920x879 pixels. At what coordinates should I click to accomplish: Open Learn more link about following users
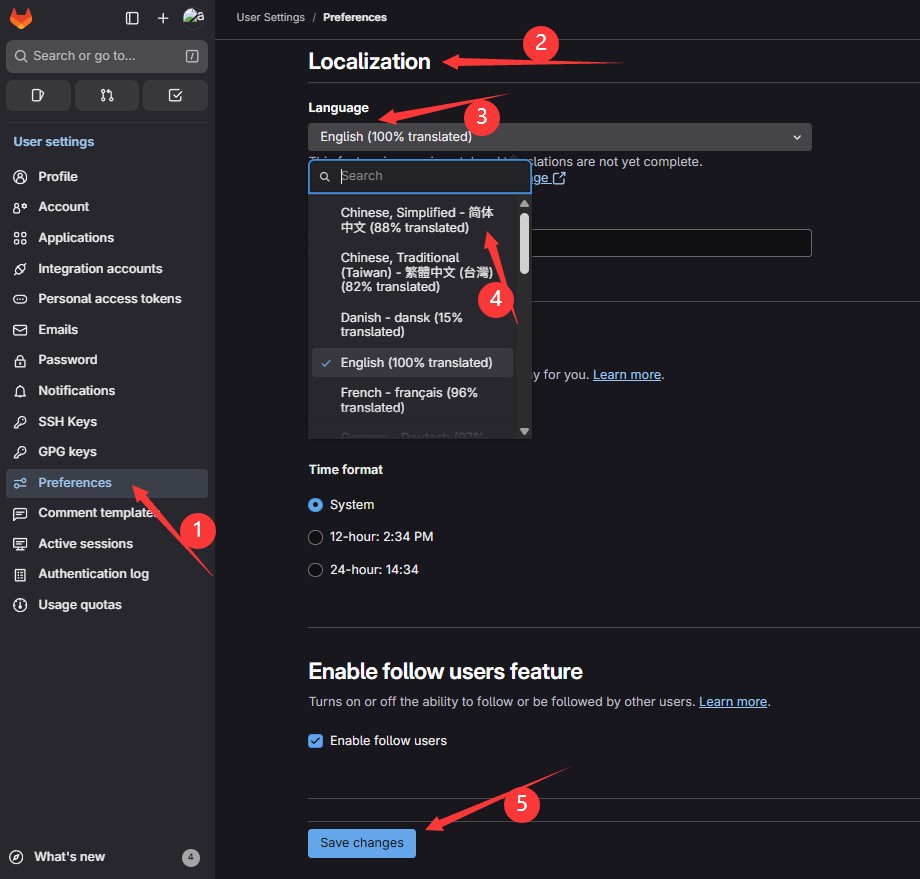click(733, 702)
